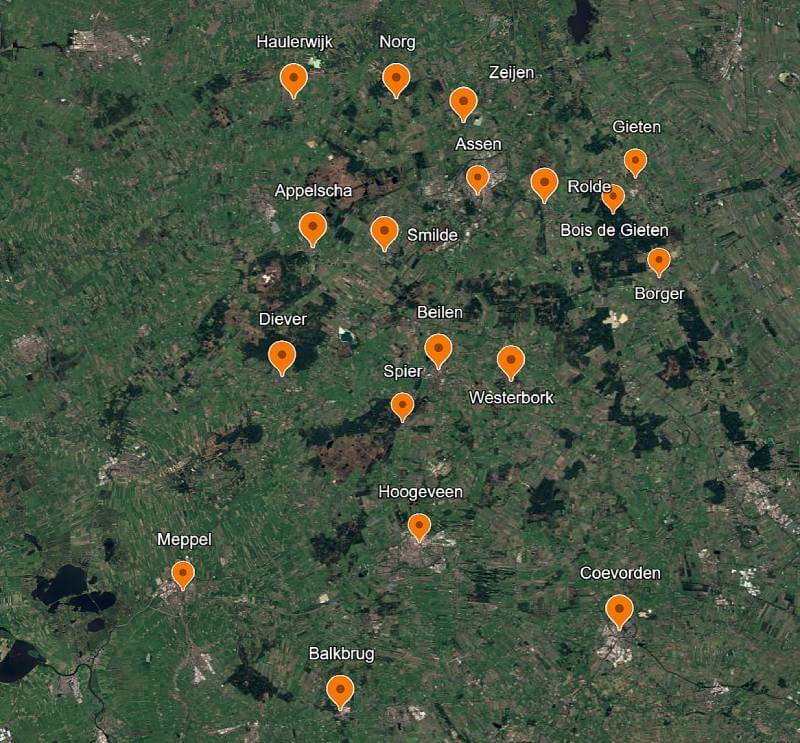The height and width of the screenshot is (743, 800).
Task: Open the Westerbork pin
Action: [511, 362]
